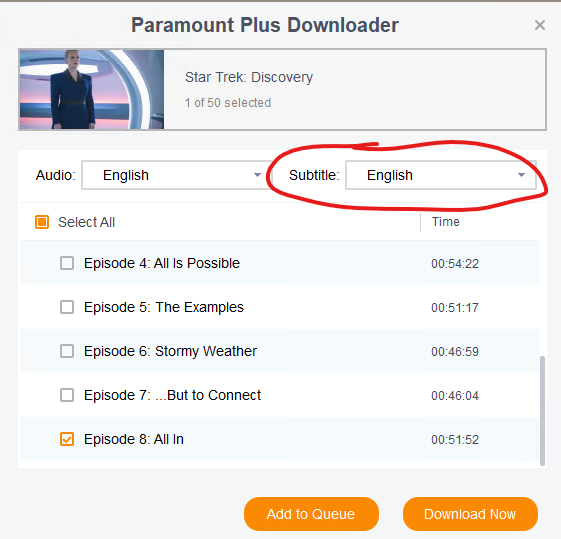
Task: Open the Audio language dropdown
Action: point(176,175)
